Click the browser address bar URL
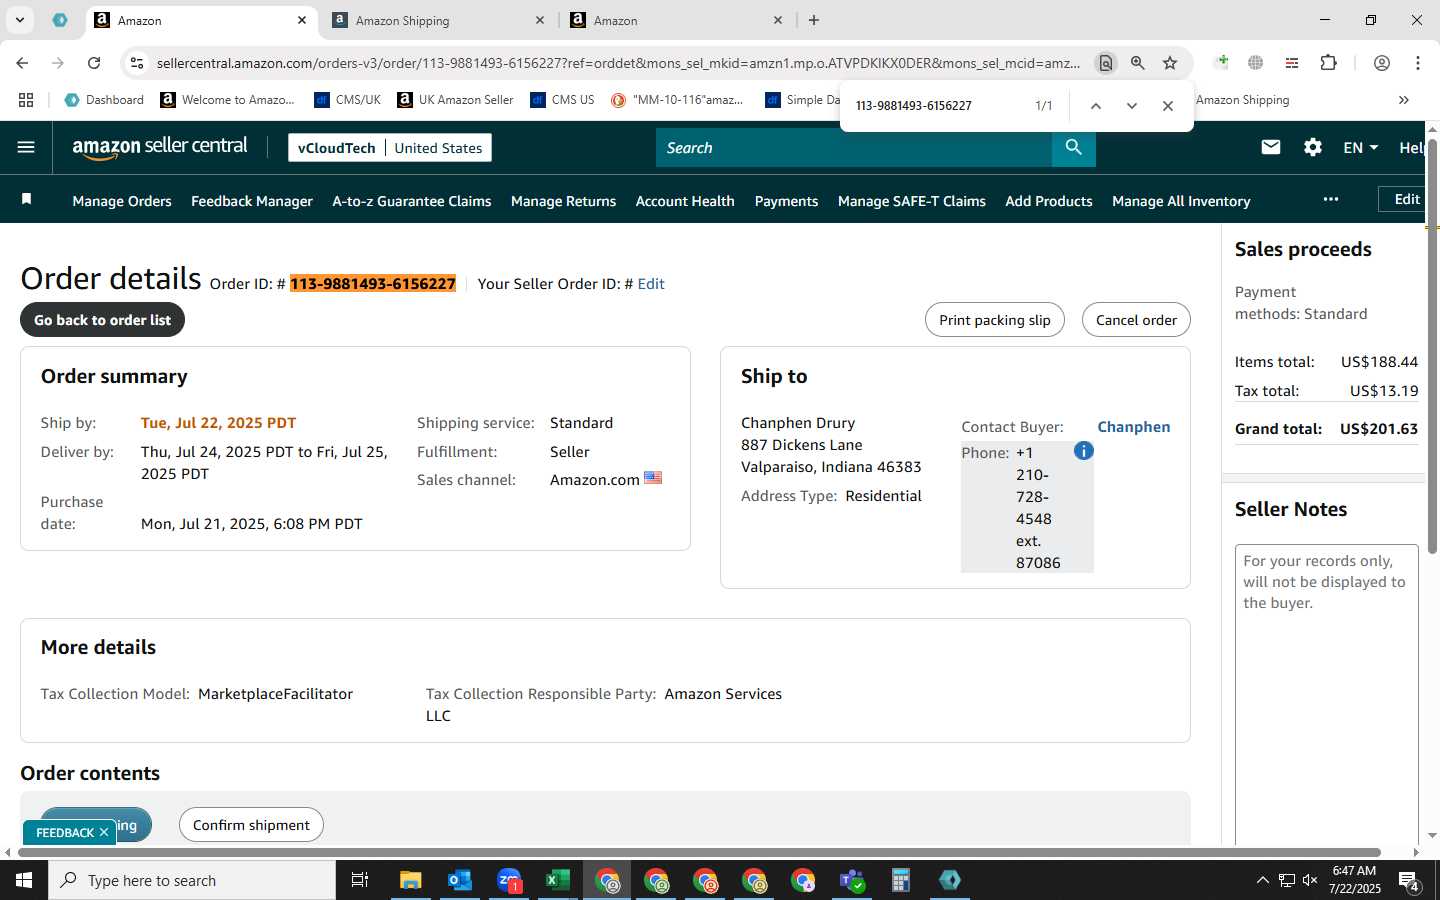This screenshot has width=1440, height=900. click(x=618, y=63)
